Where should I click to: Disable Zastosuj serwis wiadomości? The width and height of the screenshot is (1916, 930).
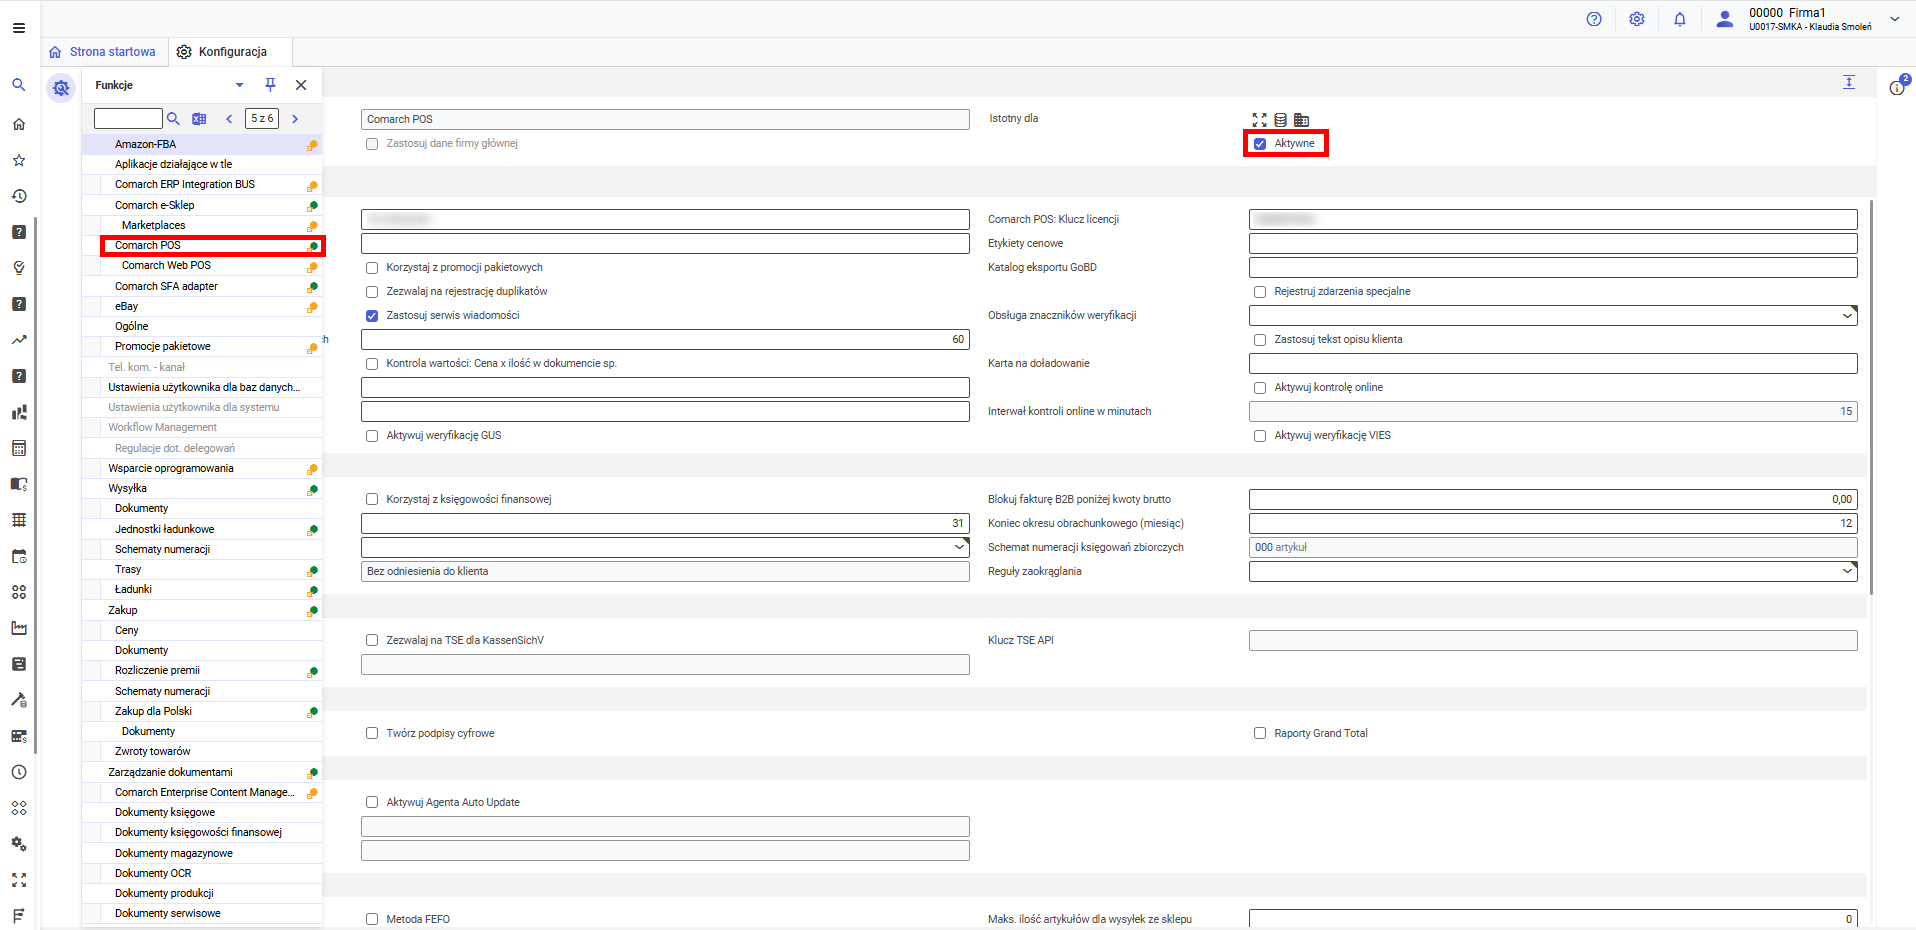[372, 316]
